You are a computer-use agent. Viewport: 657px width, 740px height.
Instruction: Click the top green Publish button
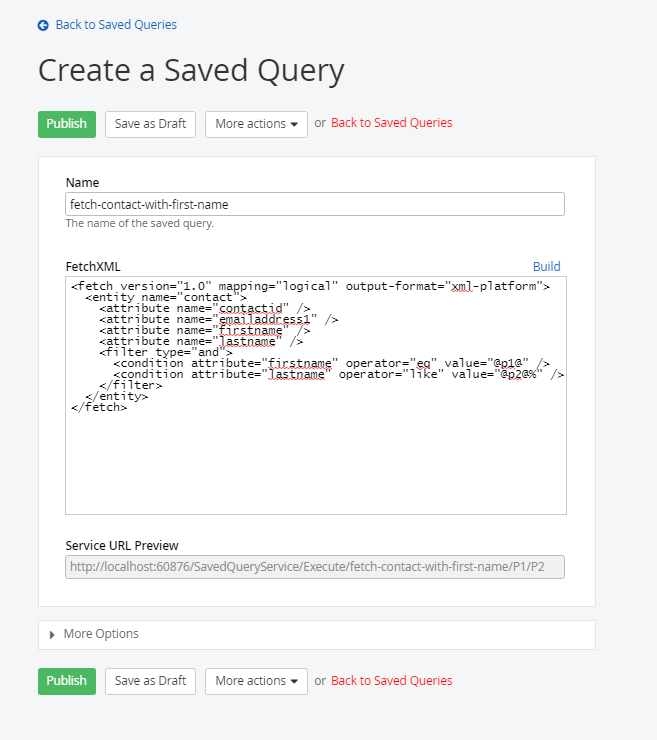pyautogui.click(x=67, y=124)
